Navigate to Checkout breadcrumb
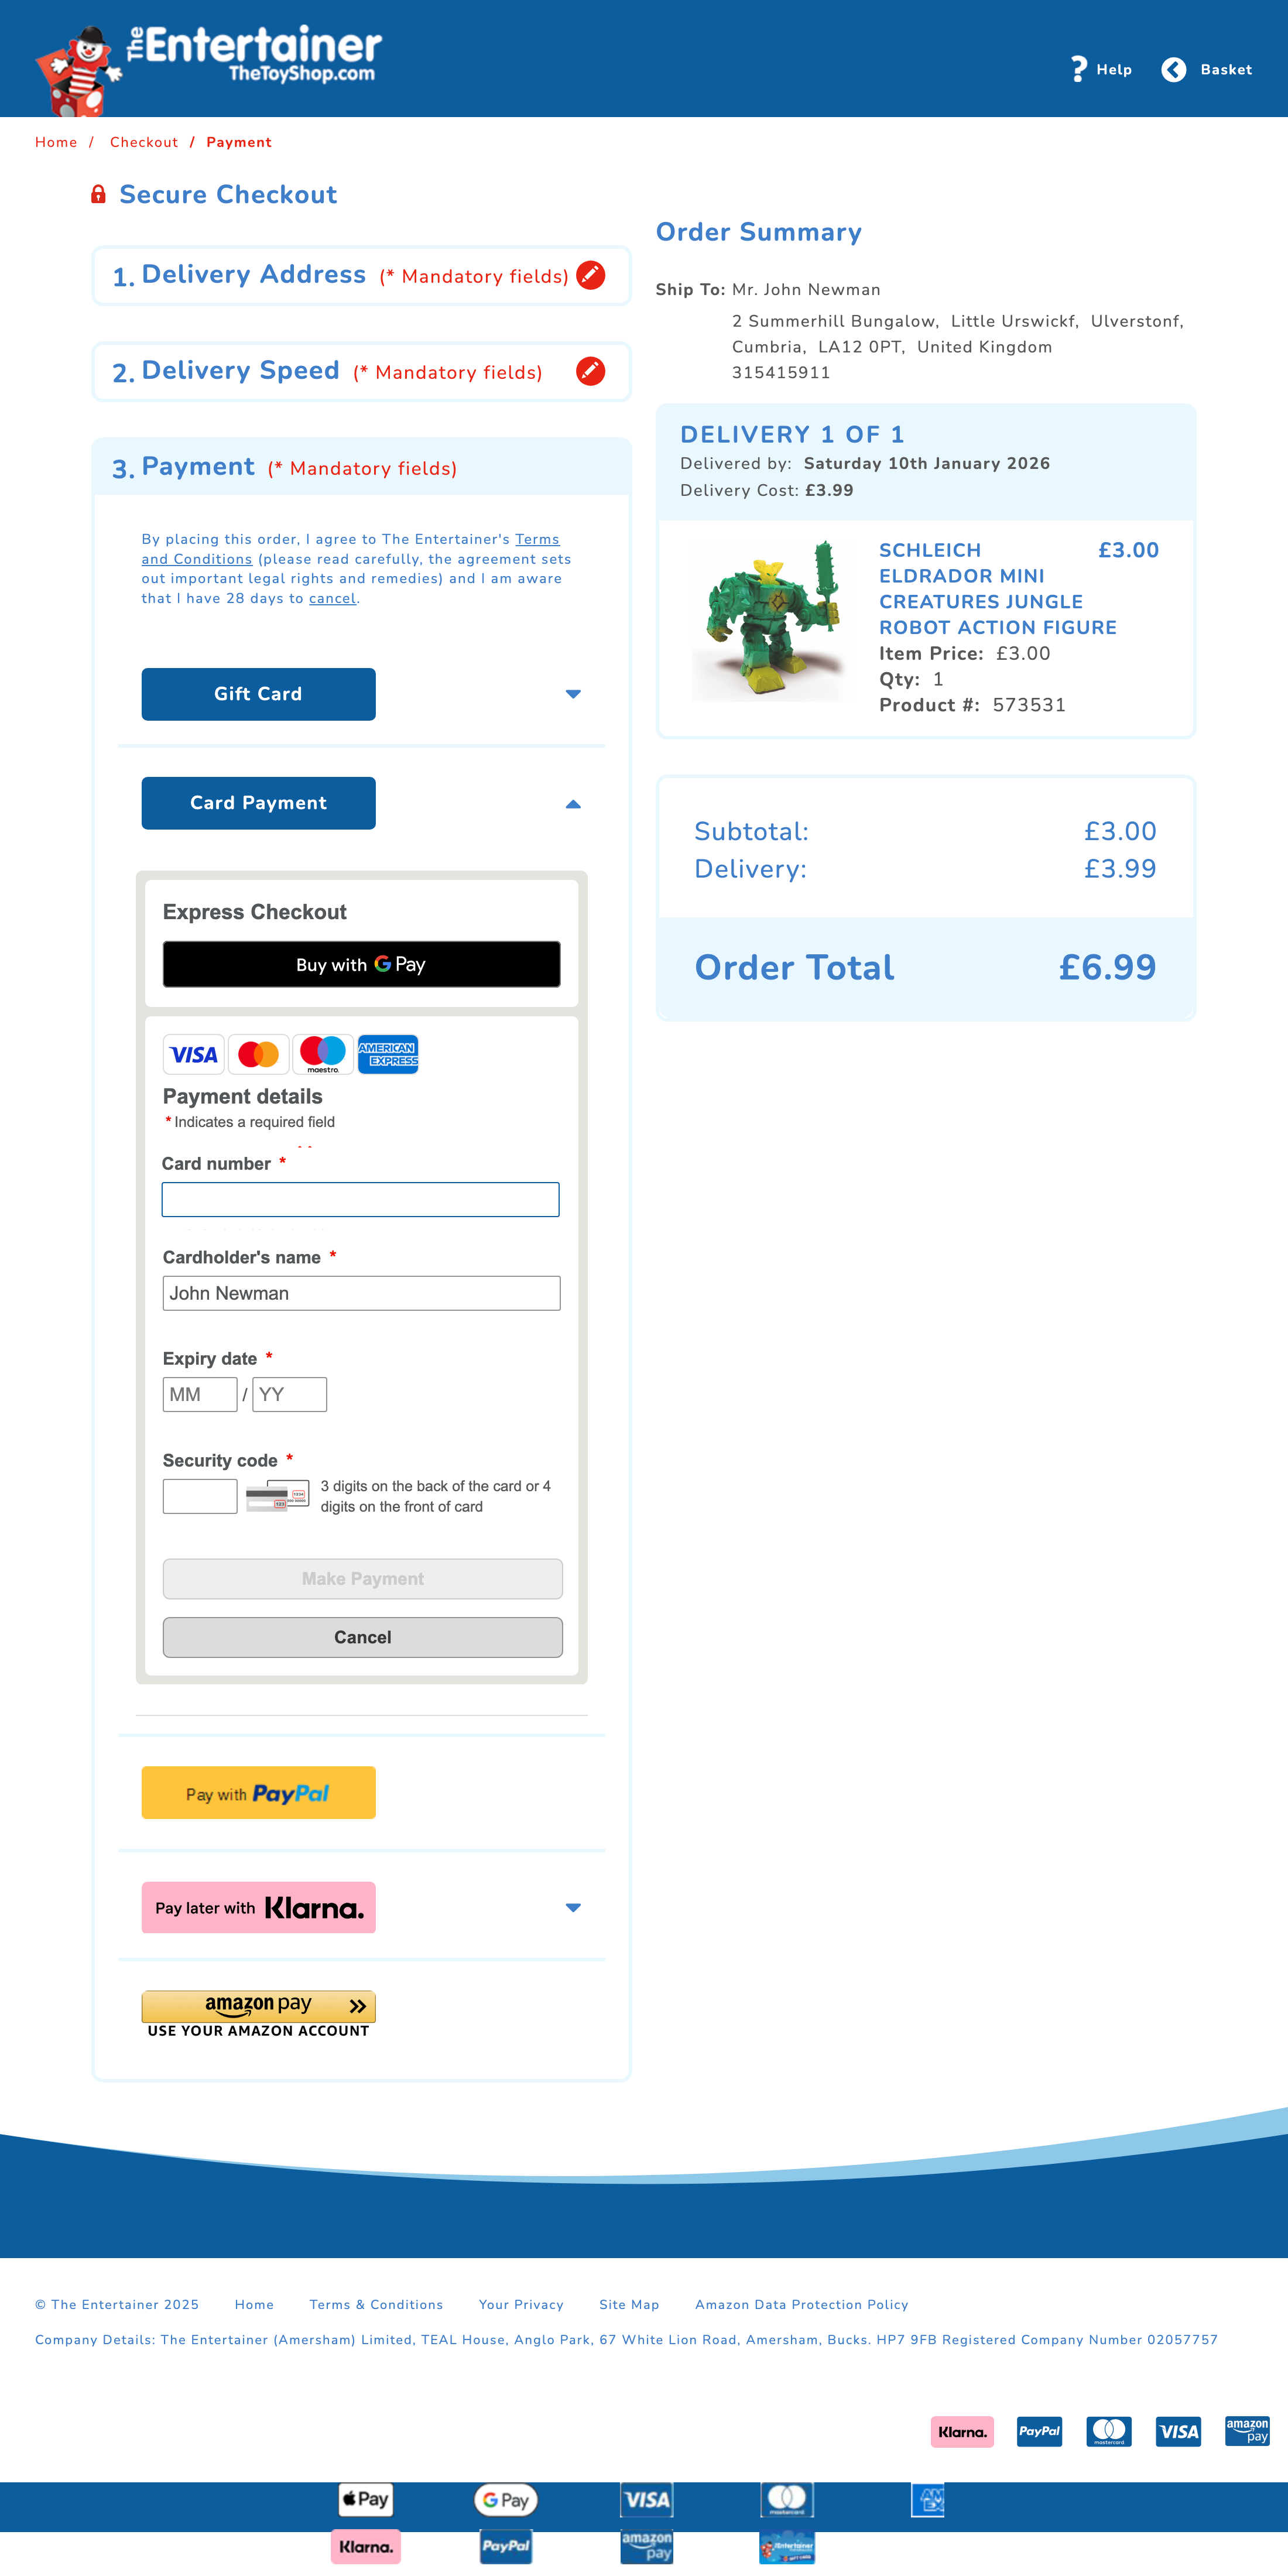Image resolution: width=1288 pixels, height=2576 pixels. click(144, 142)
